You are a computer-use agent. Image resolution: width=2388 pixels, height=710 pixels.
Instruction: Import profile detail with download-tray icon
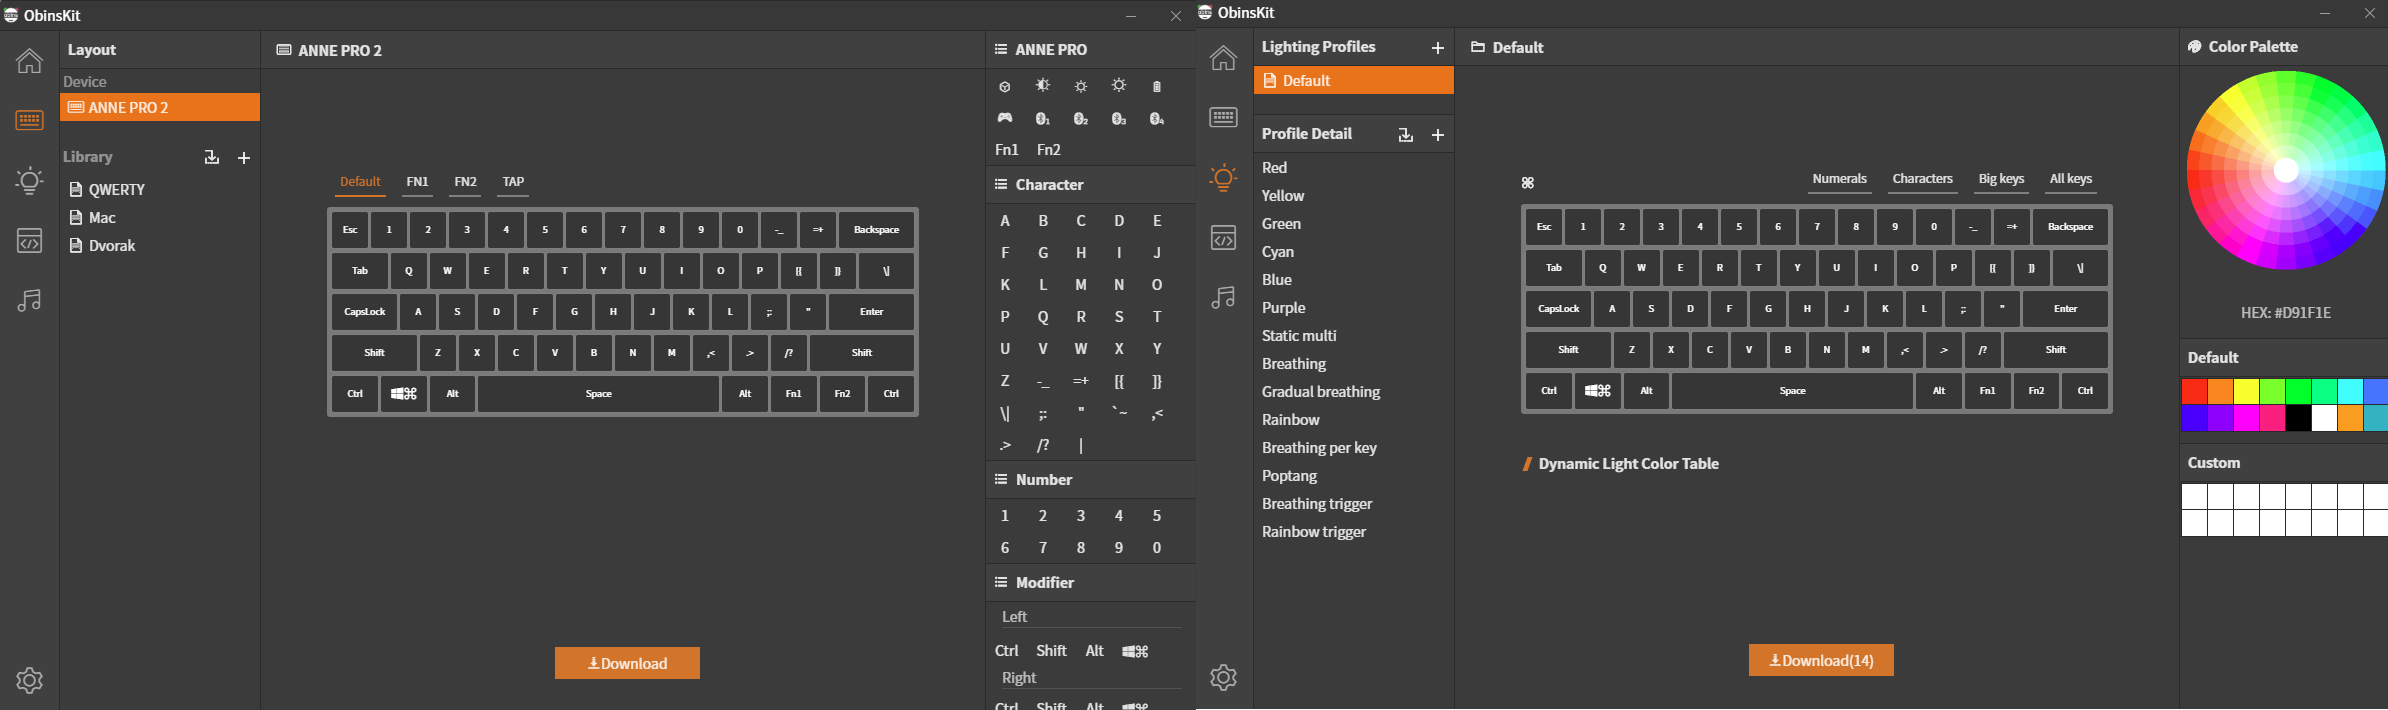pos(1405,135)
